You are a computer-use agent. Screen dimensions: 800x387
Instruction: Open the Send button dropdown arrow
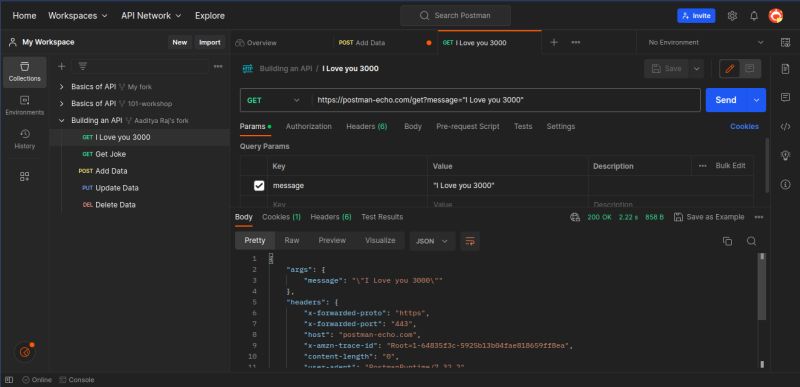coord(756,100)
